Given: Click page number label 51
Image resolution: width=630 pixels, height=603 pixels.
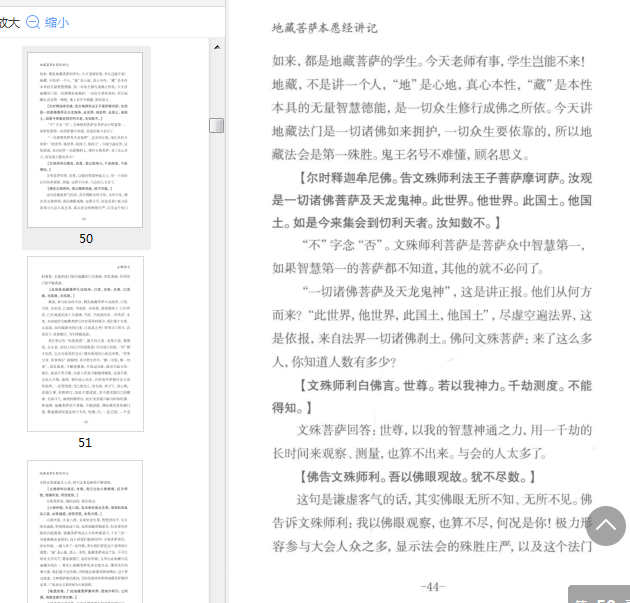Looking at the screenshot, I should tap(85, 443).
